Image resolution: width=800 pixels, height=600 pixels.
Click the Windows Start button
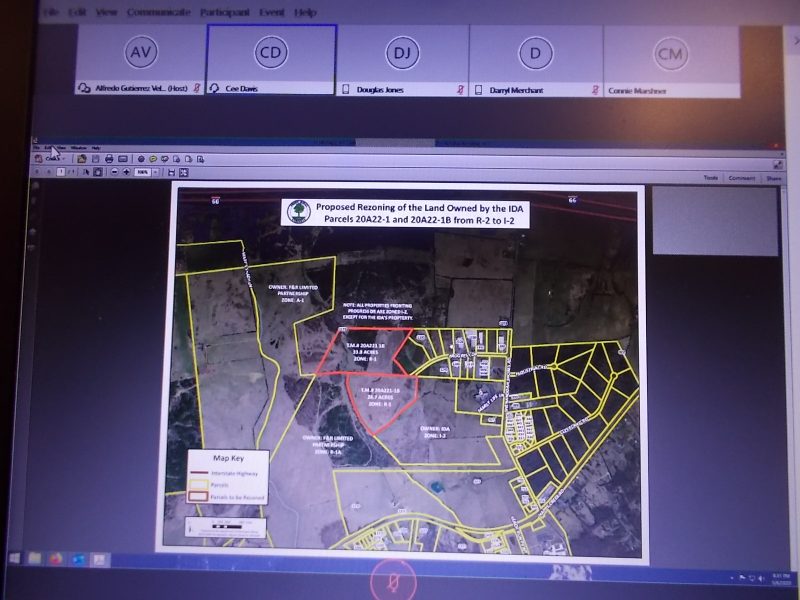(16, 557)
